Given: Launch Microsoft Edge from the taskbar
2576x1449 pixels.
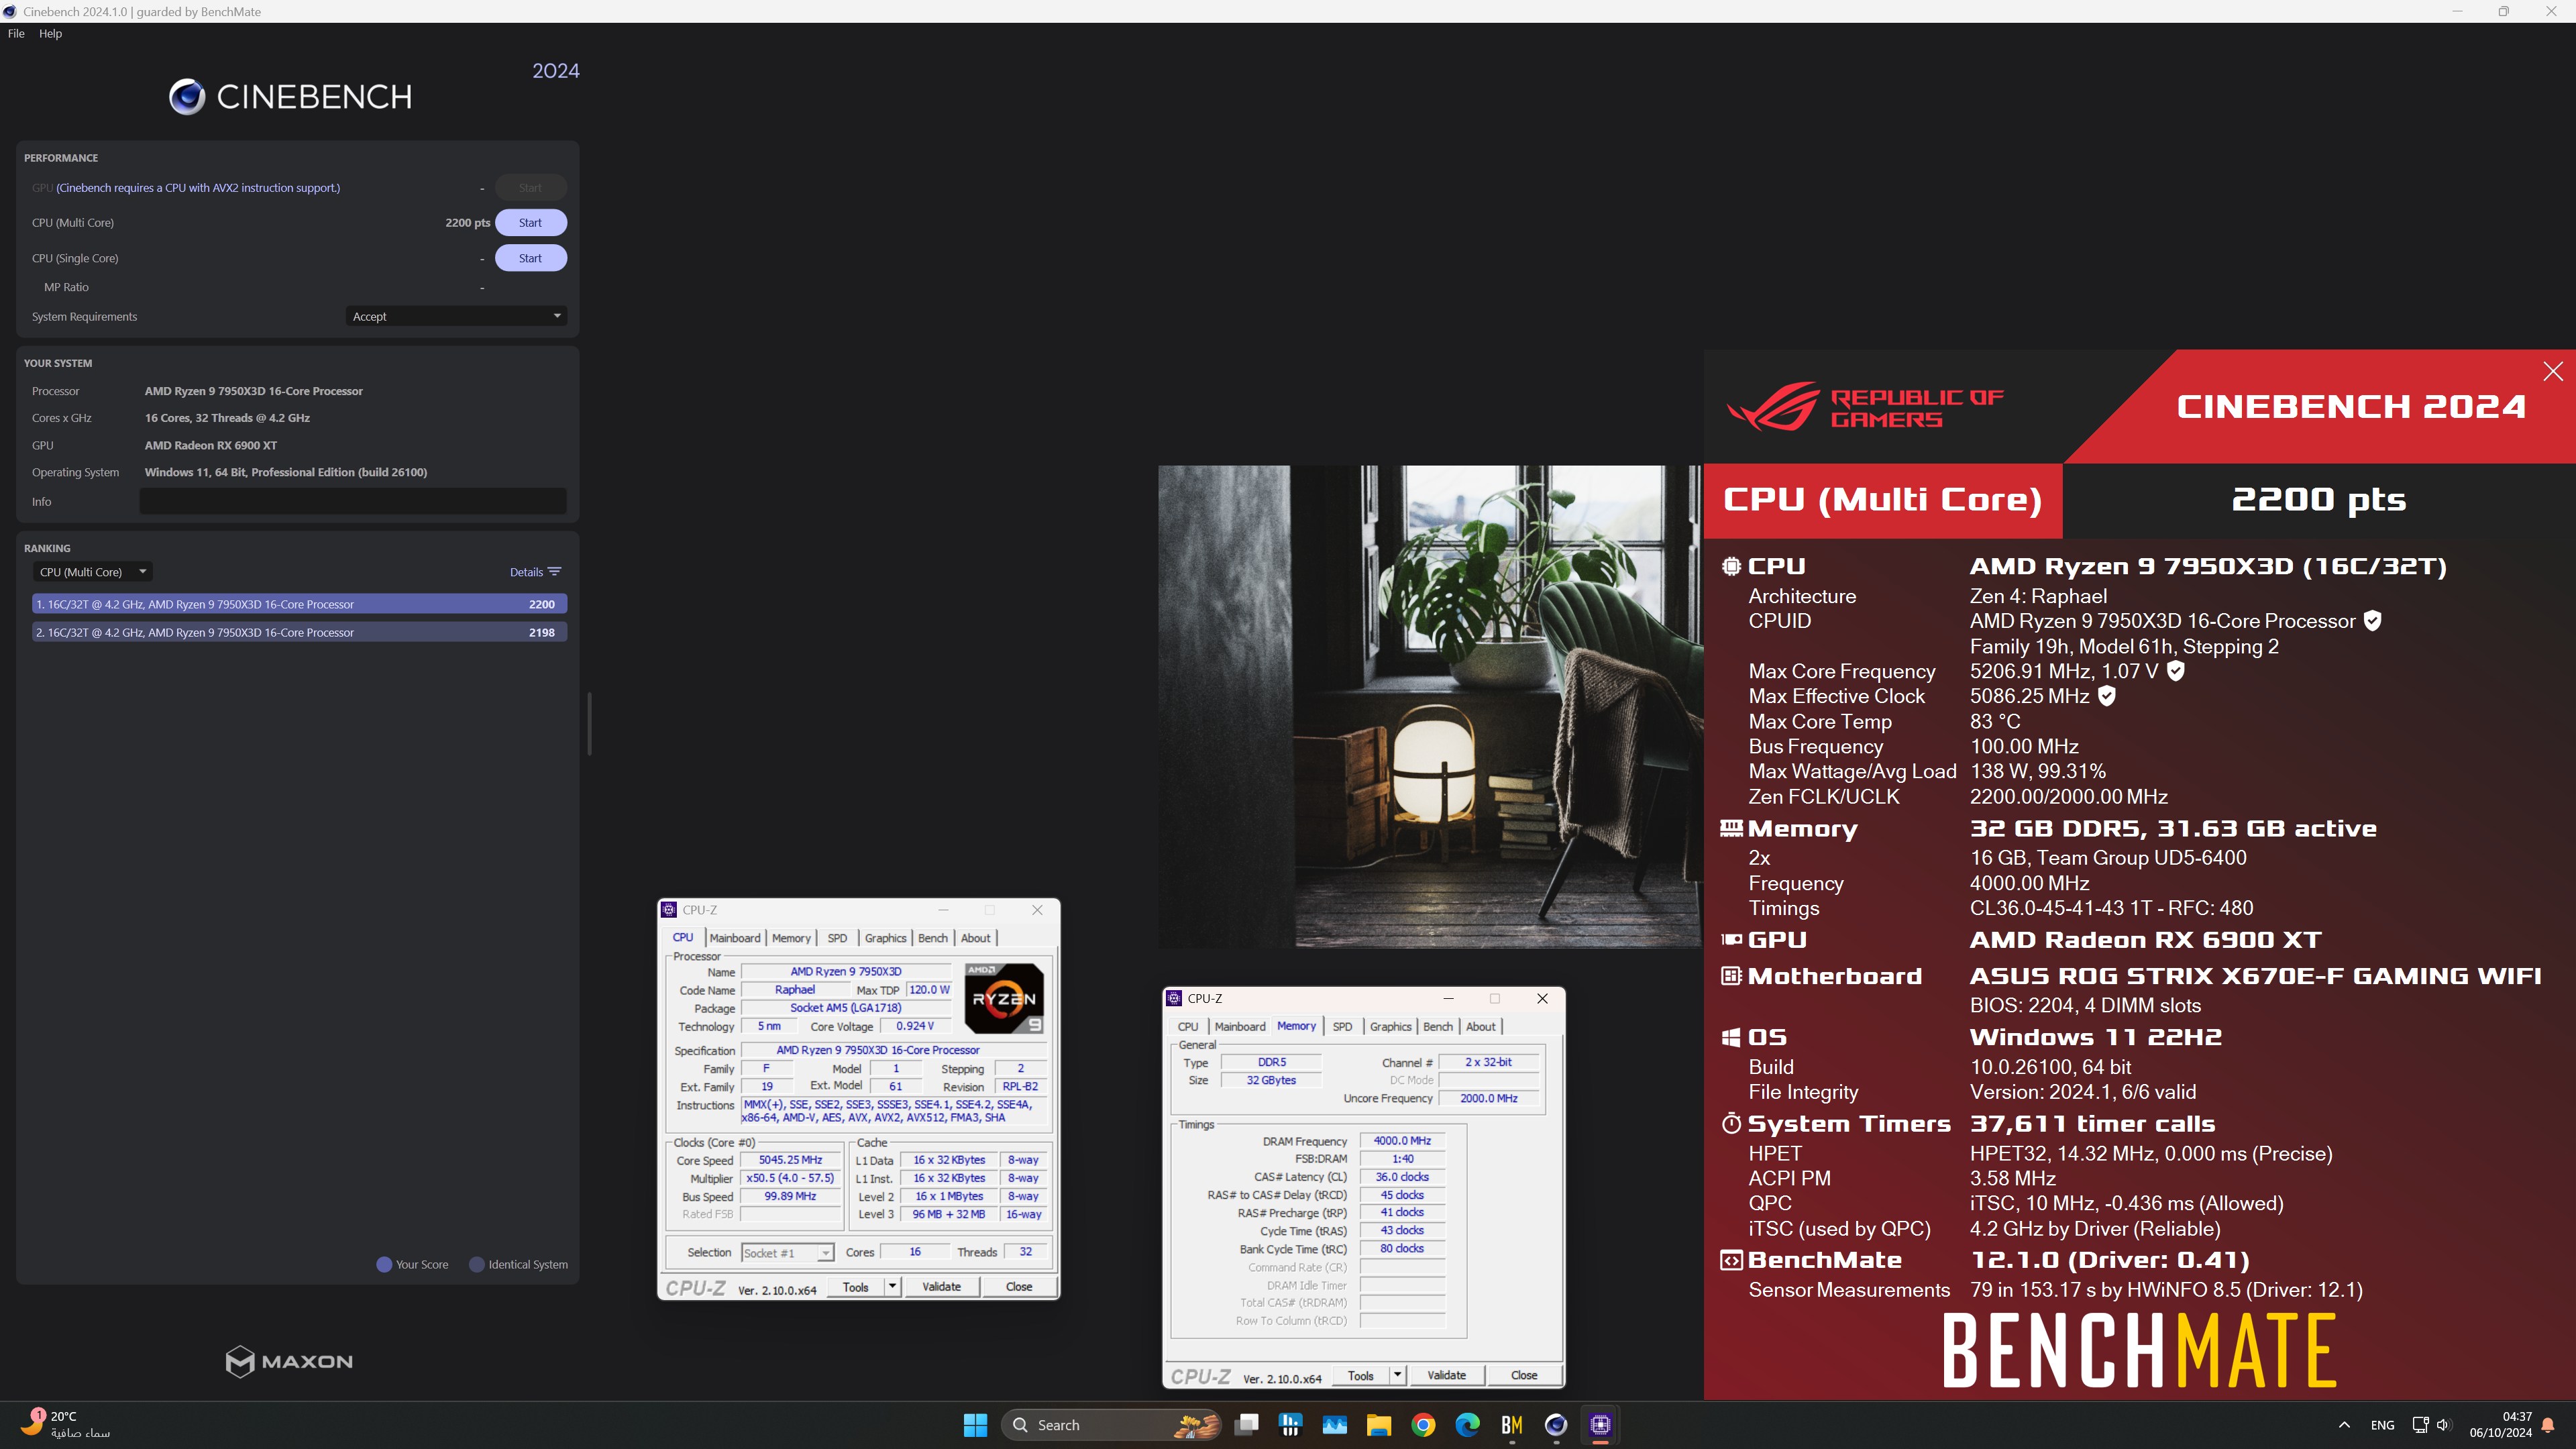Looking at the screenshot, I should (1467, 1425).
